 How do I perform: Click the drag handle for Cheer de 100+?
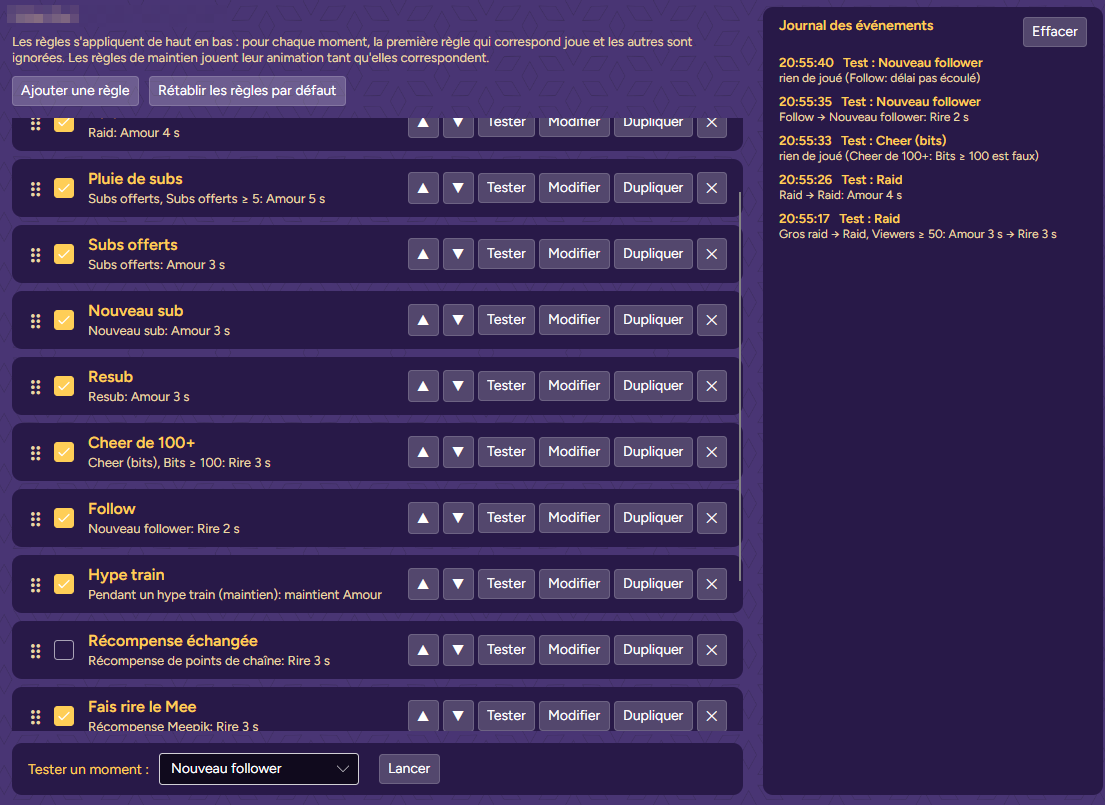35,453
